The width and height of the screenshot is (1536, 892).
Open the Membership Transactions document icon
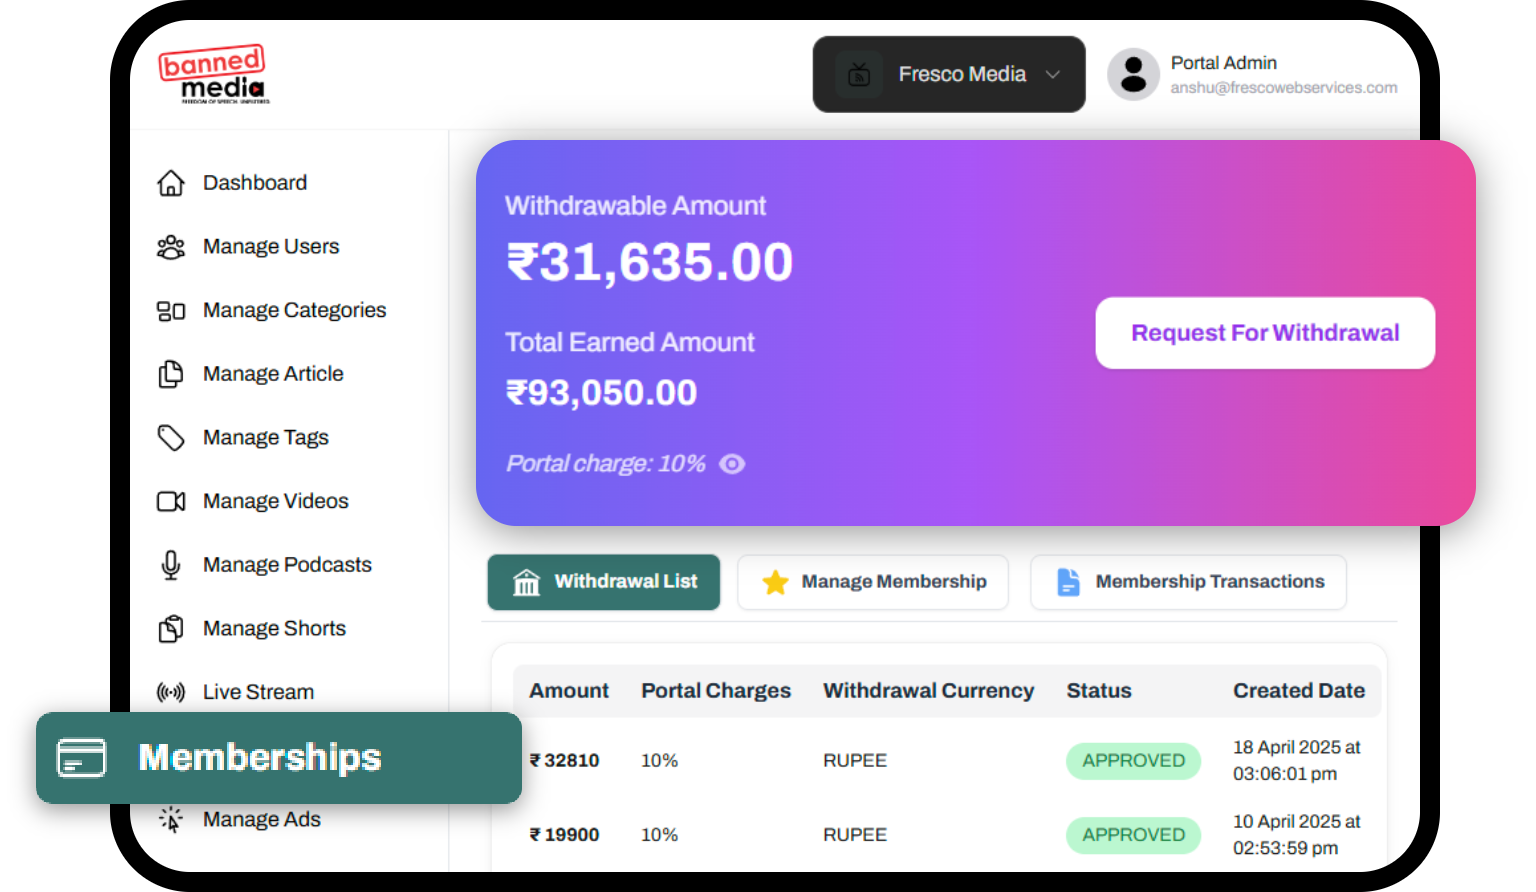(x=1067, y=581)
